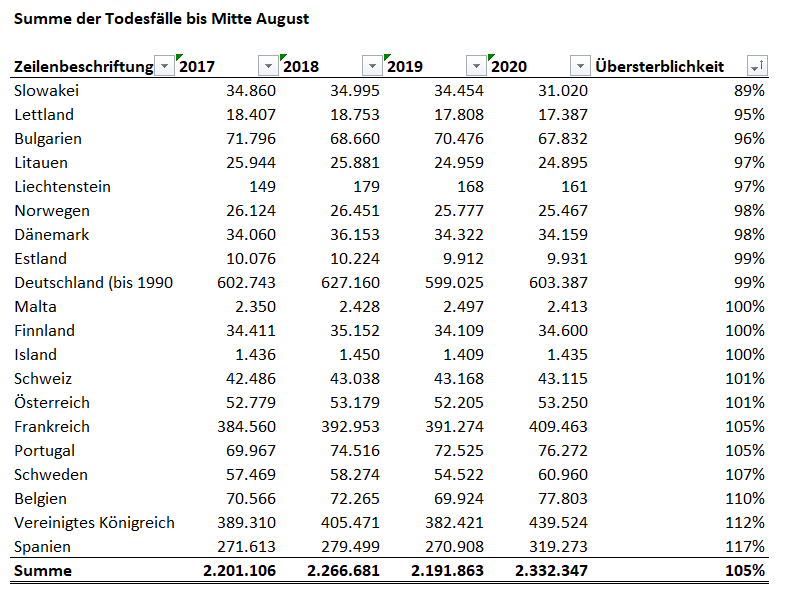Image resolution: width=793 pixels, height=602 pixels.
Task: Click Frankreich 2020 value 409.463
Action: pyautogui.click(x=558, y=427)
